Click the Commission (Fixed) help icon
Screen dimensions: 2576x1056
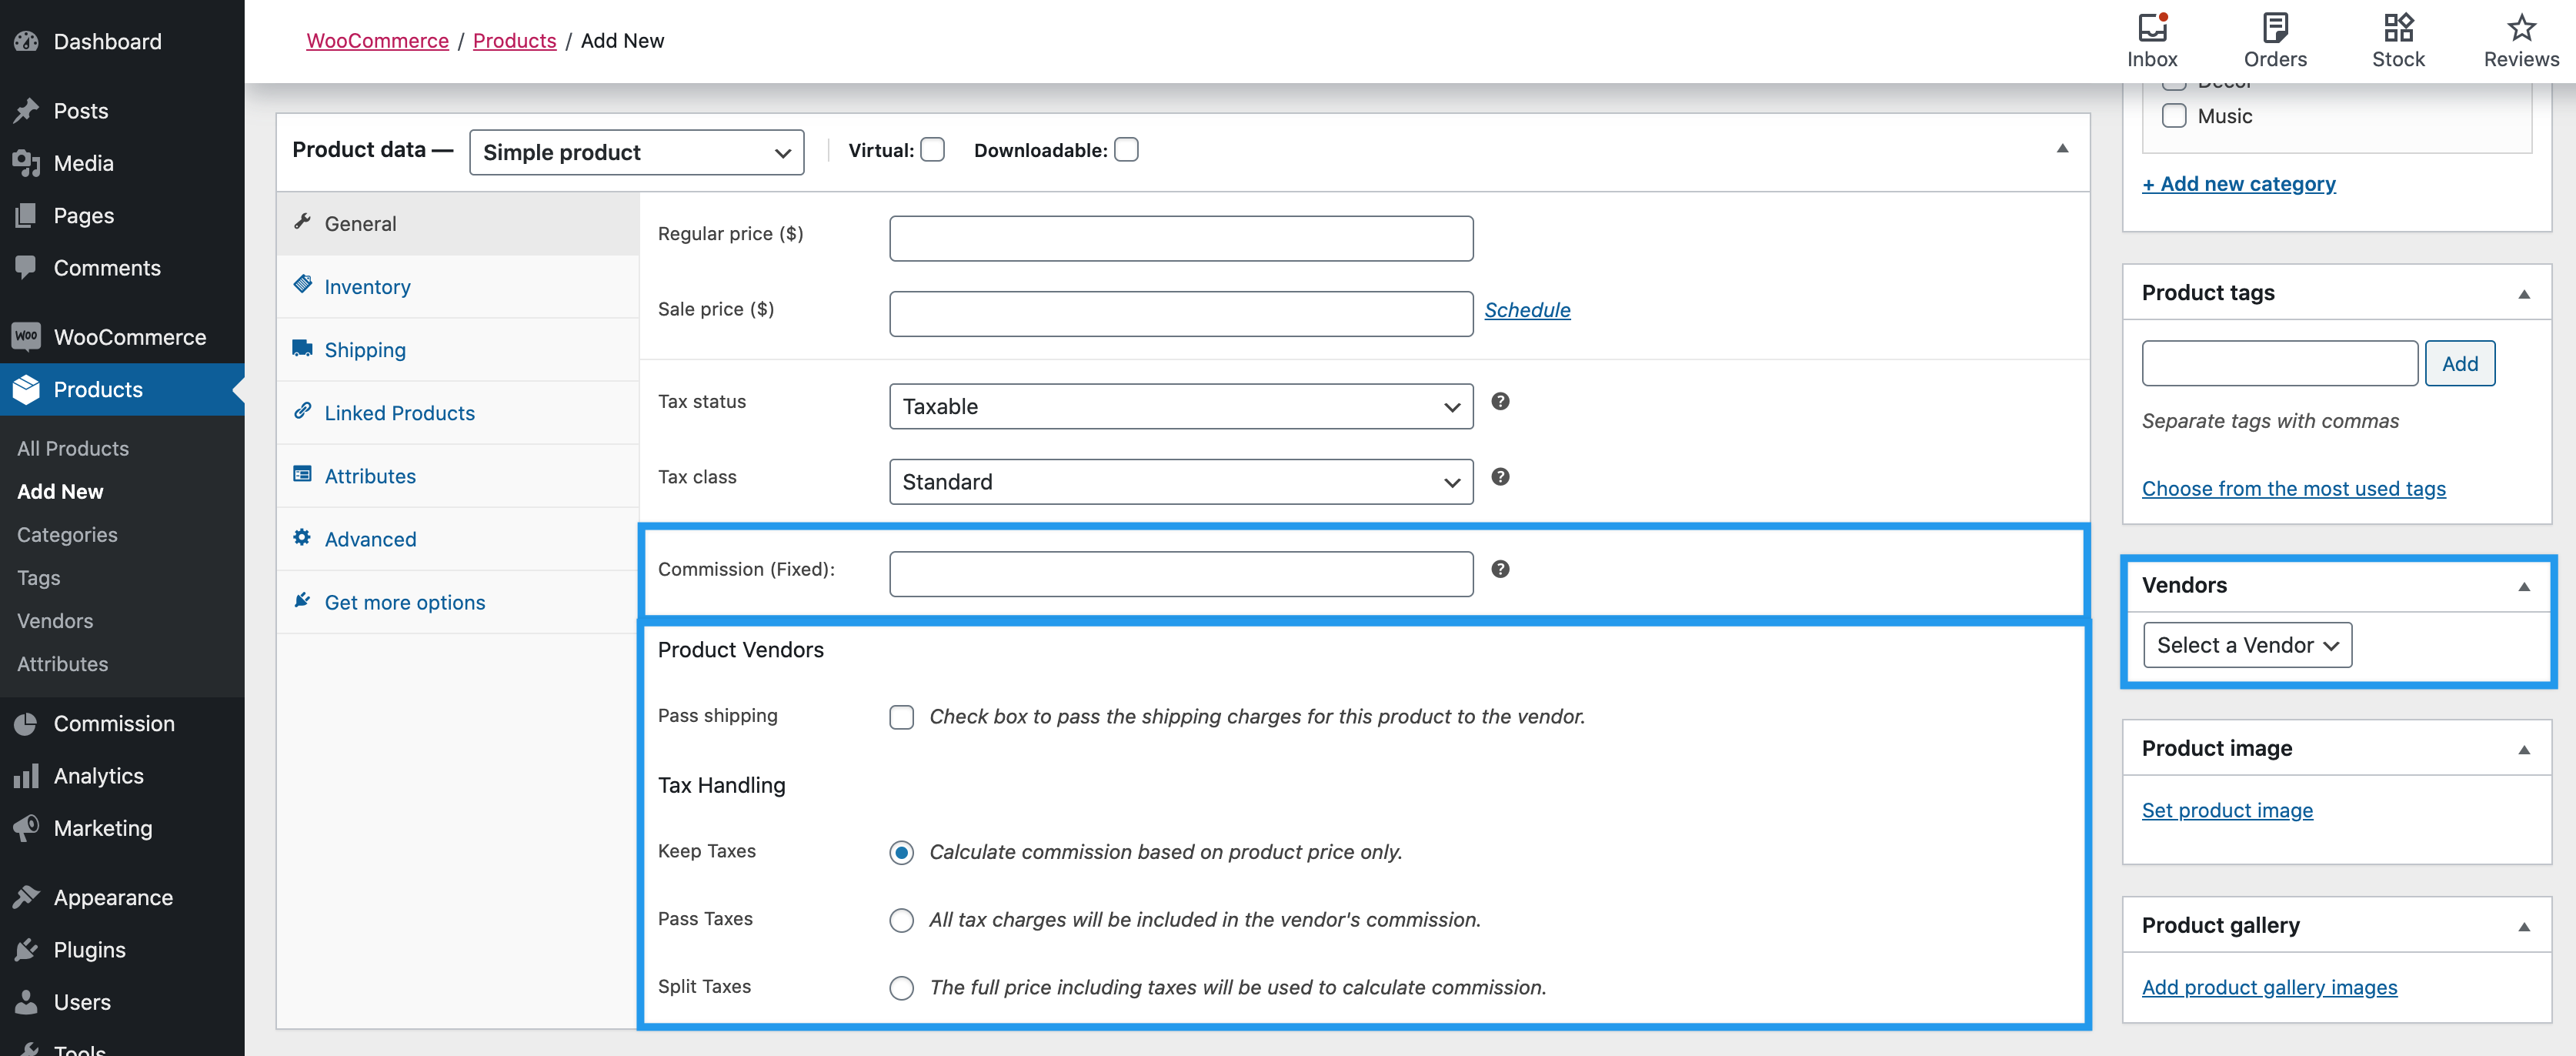(1499, 569)
